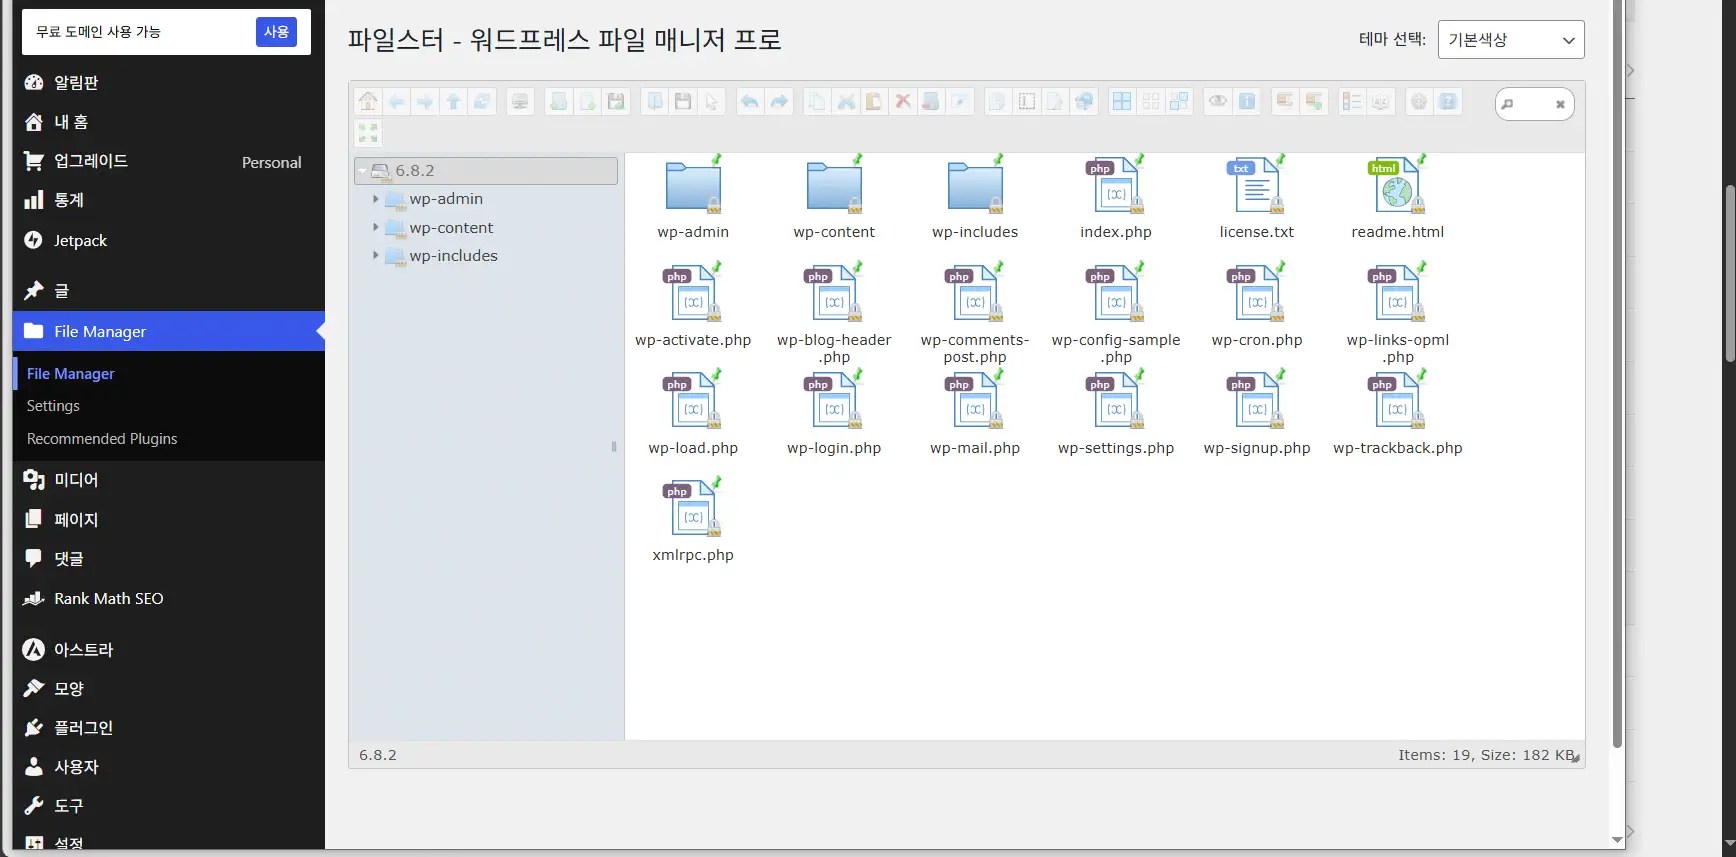Toggle quick look preview eye icon
The width and height of the screenshot is (1736, 857).
tap(1218, 101)
